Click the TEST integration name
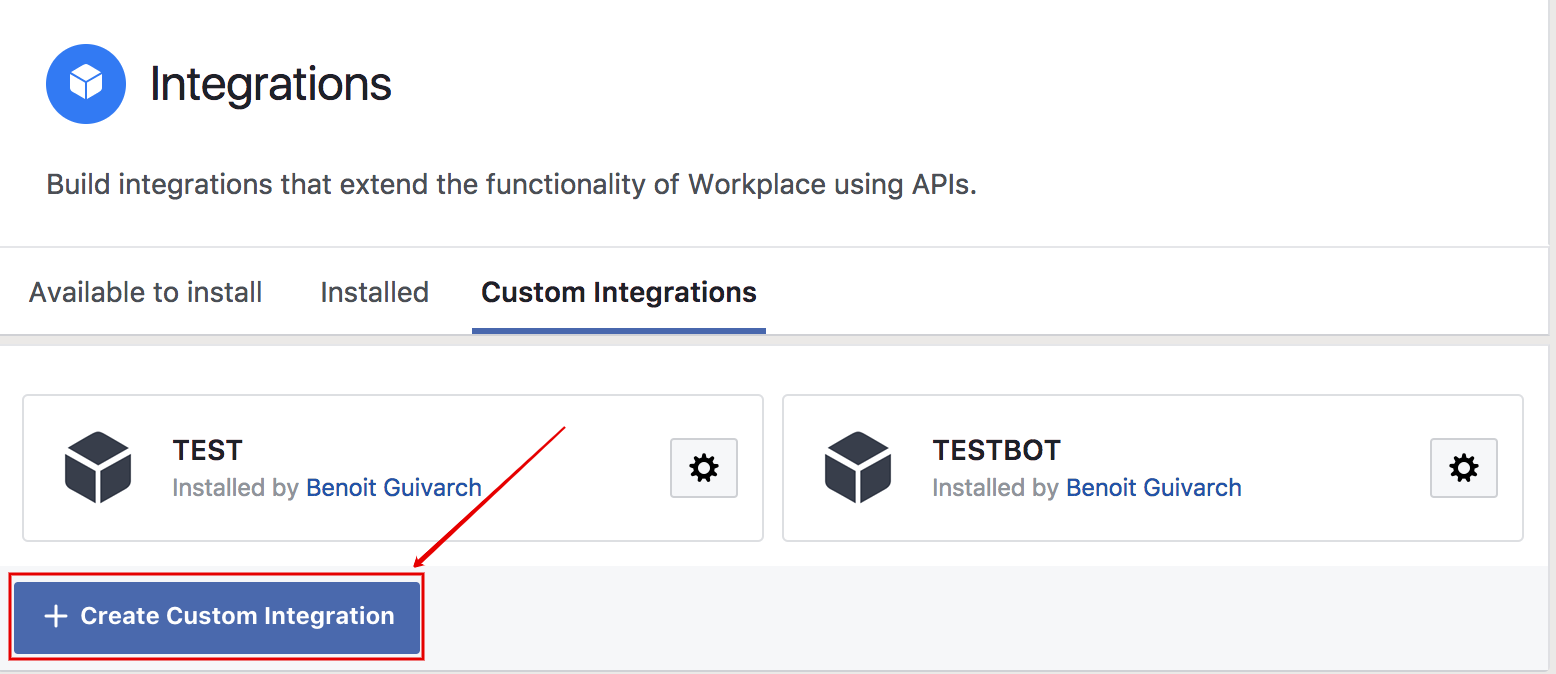This screenshot has width=1556, height=674. tap(208, 451)
